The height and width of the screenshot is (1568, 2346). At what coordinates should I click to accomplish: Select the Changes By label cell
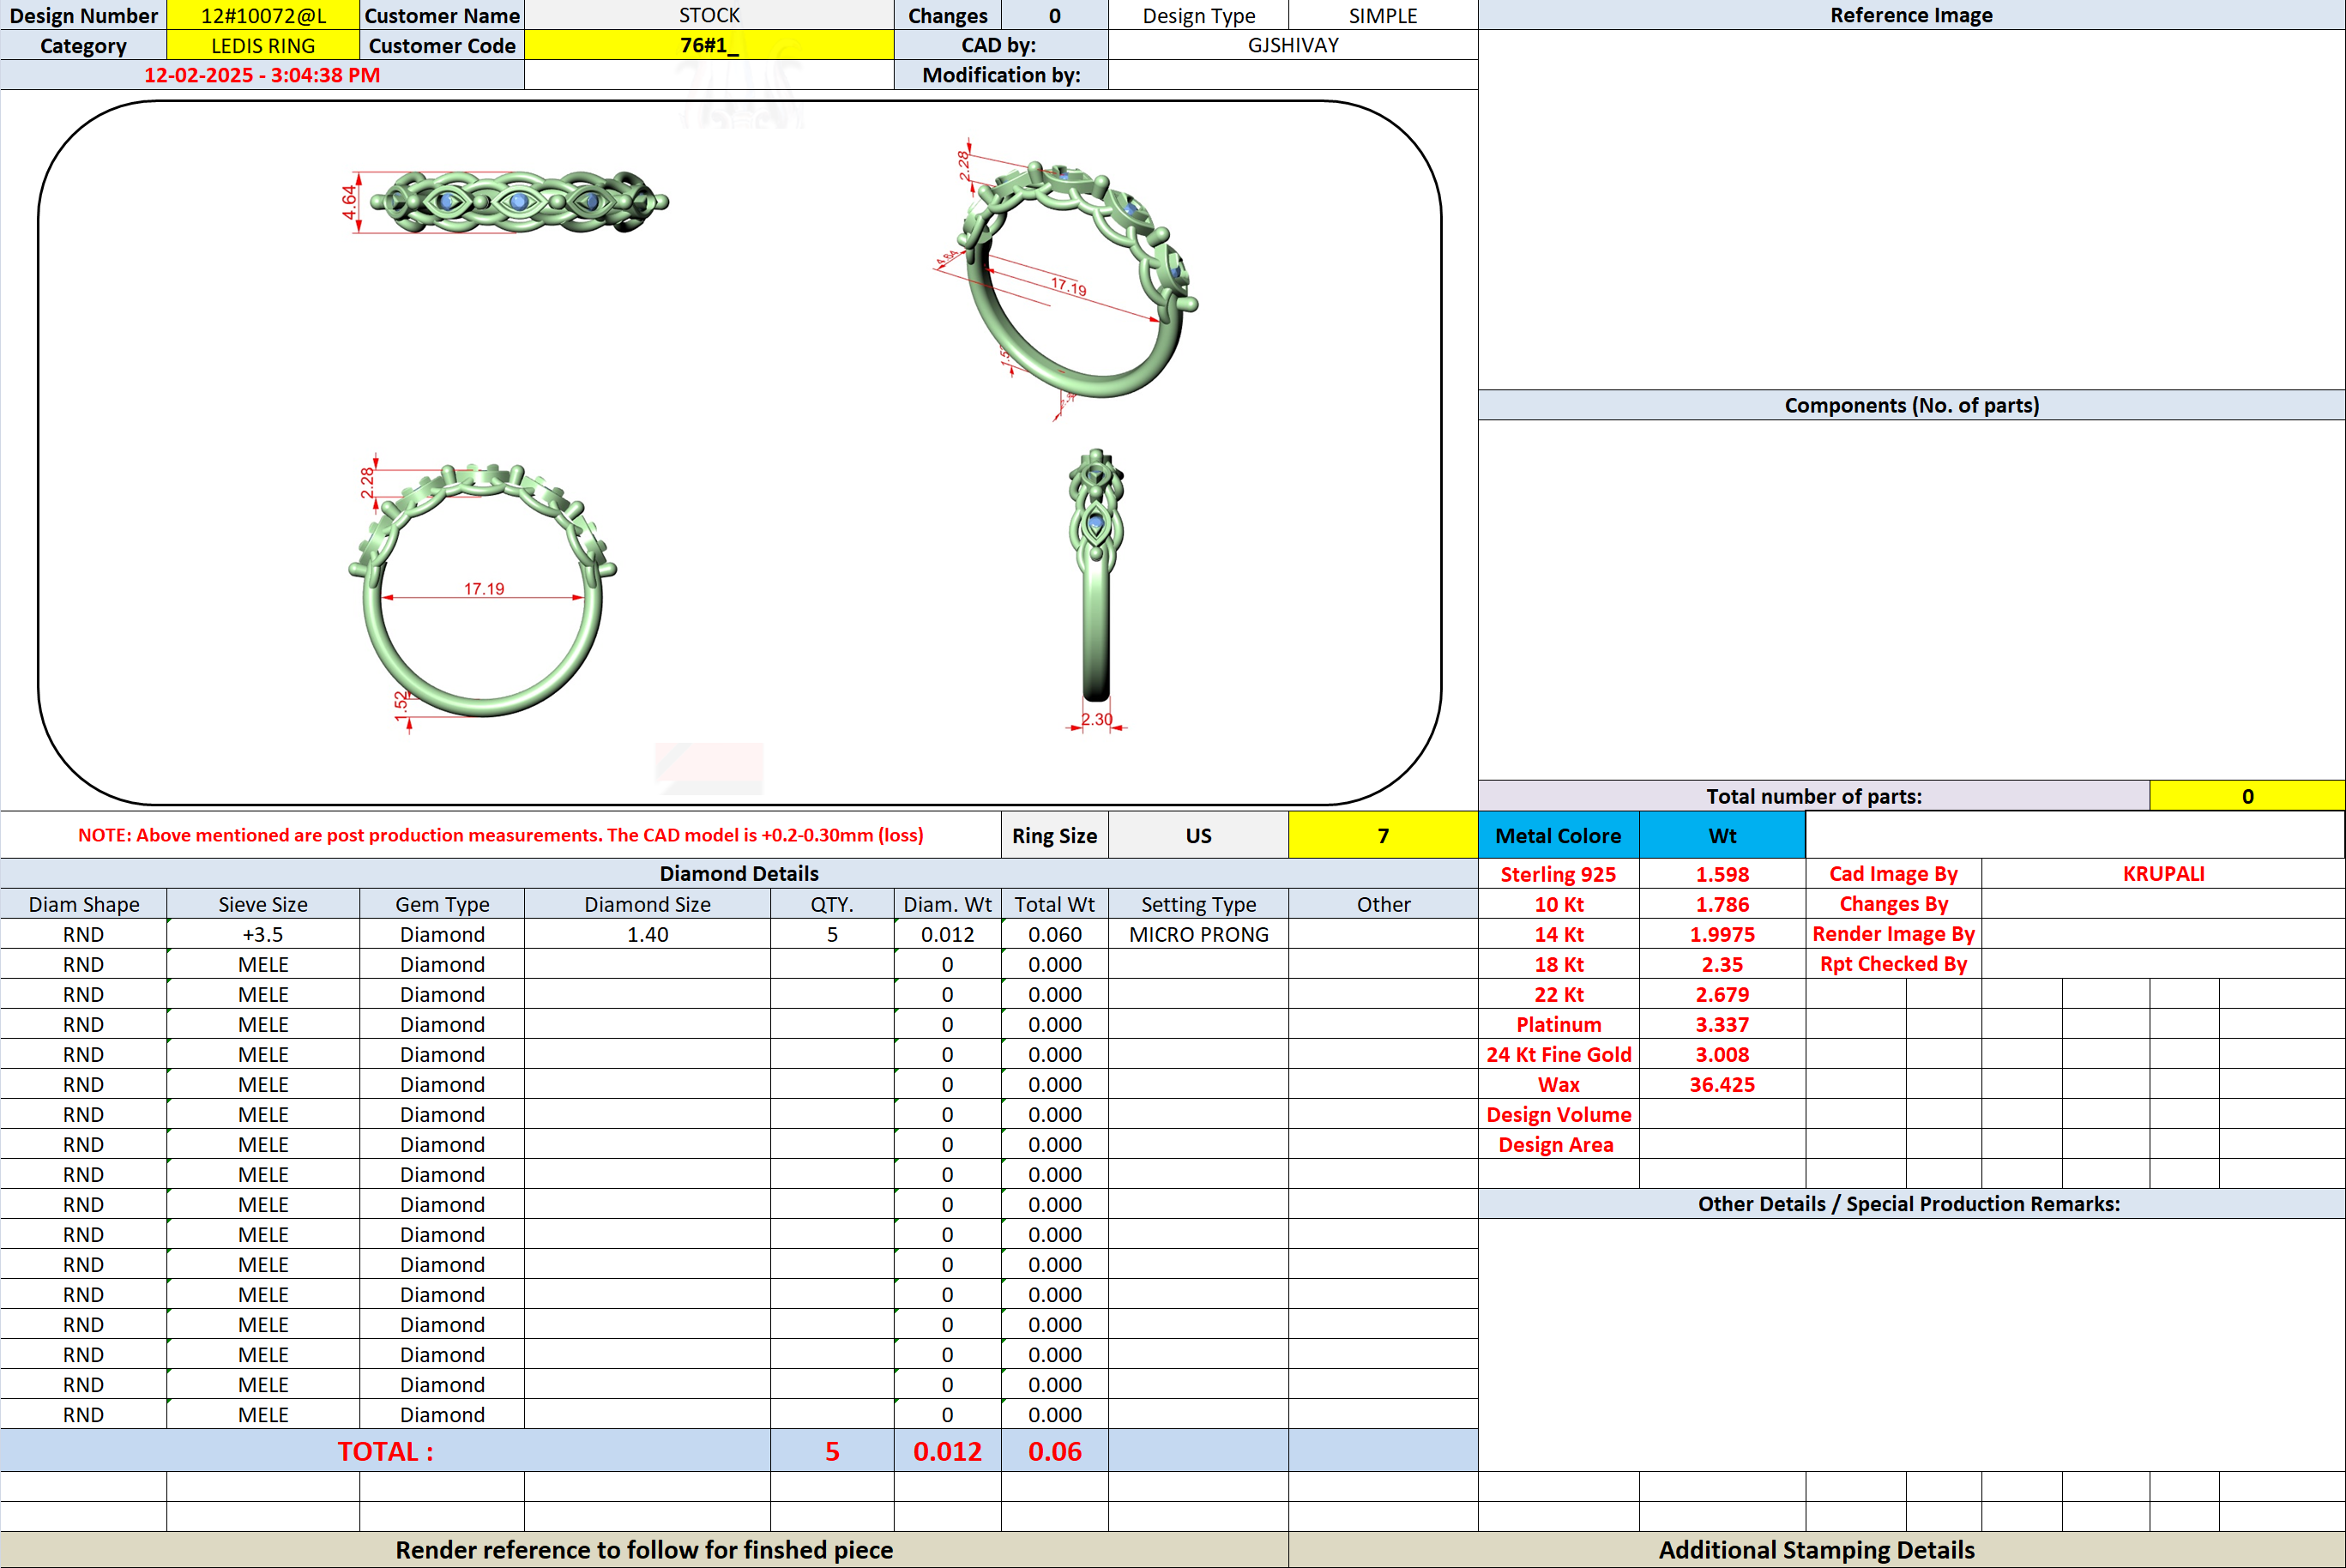pos(1893,904)
